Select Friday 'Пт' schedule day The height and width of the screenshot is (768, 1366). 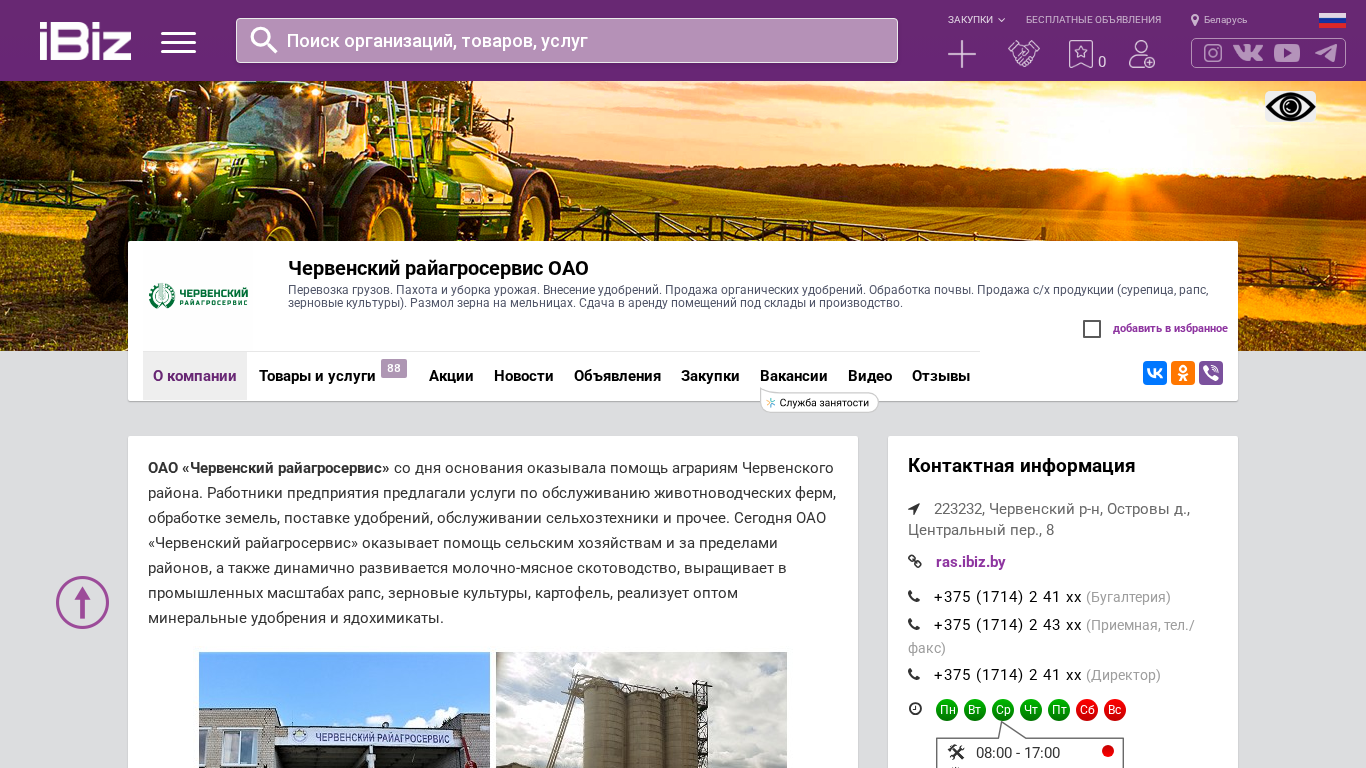1059,710
